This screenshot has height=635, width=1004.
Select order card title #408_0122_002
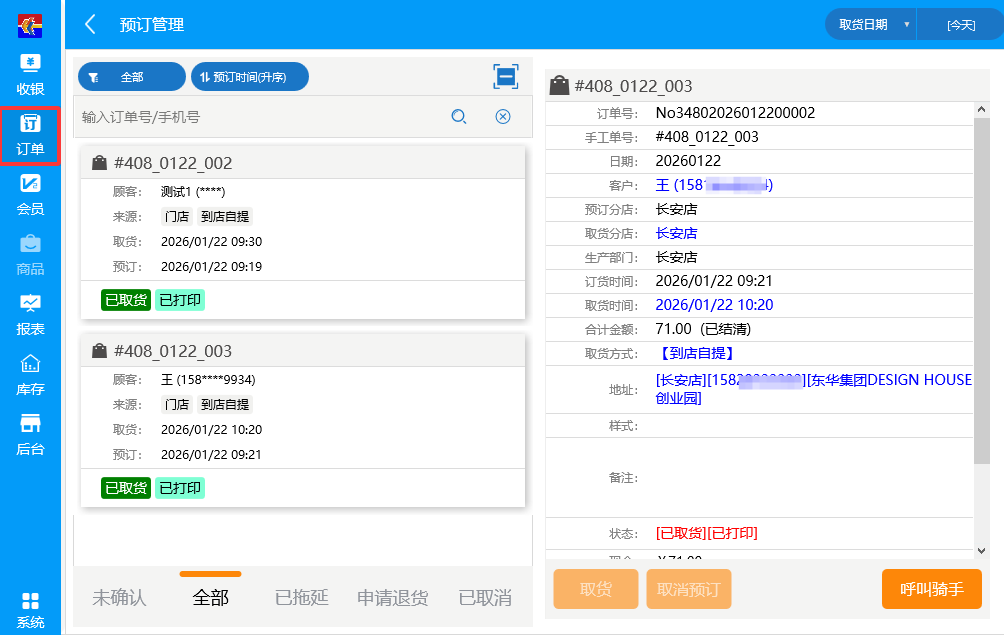pos(173,163)
